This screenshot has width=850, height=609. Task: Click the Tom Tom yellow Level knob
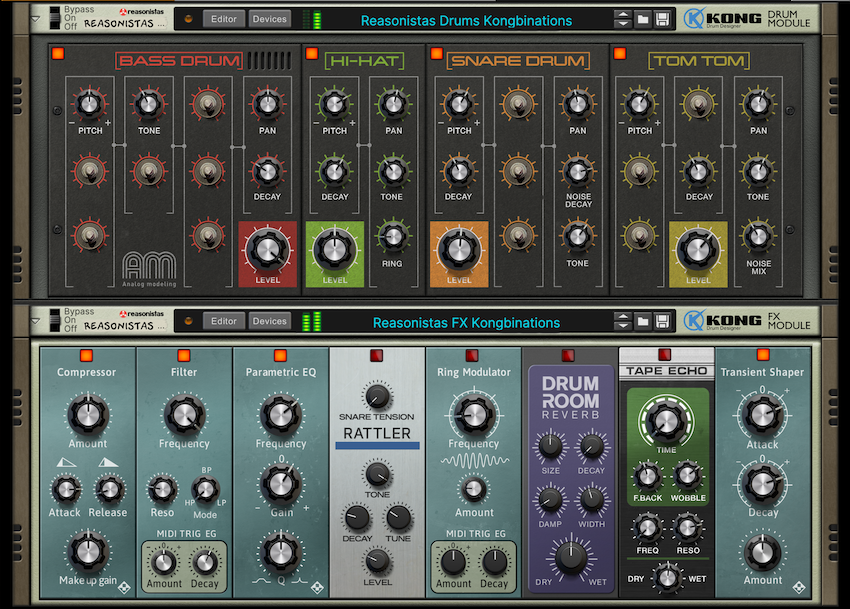[x=698, y=249]
